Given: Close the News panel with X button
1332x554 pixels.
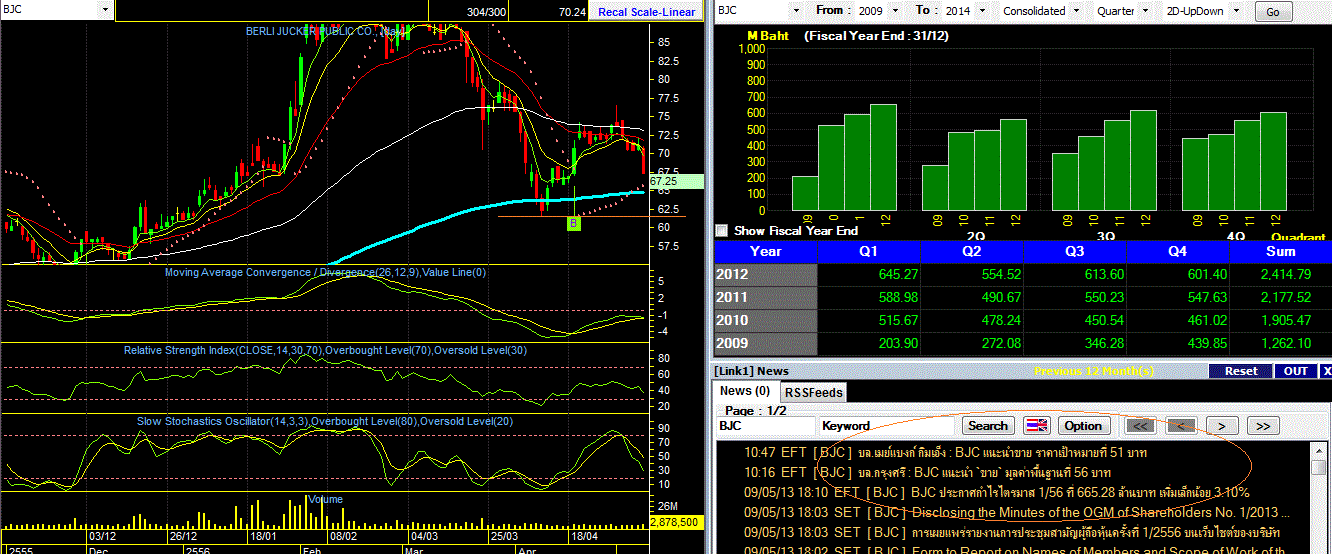Looking at the screenshot, I should (1326, 371).
